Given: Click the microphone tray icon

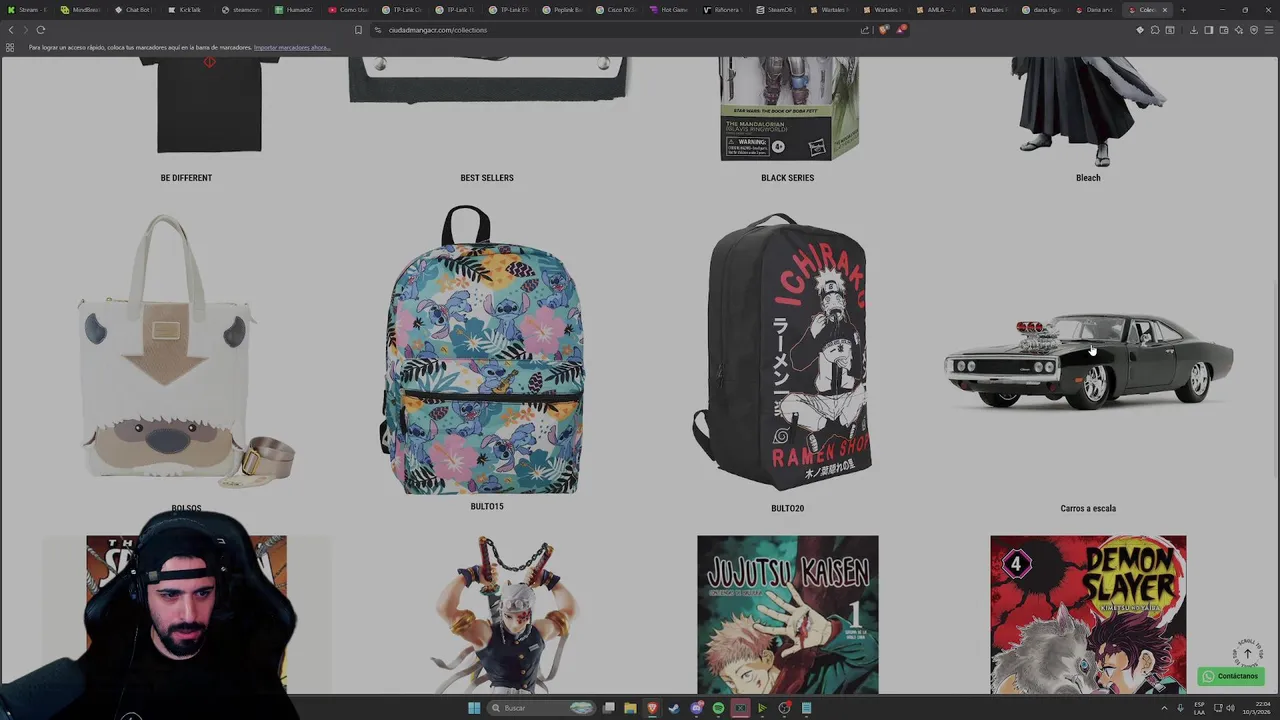Looking at the screenshot, I should tap(1180, 708).
